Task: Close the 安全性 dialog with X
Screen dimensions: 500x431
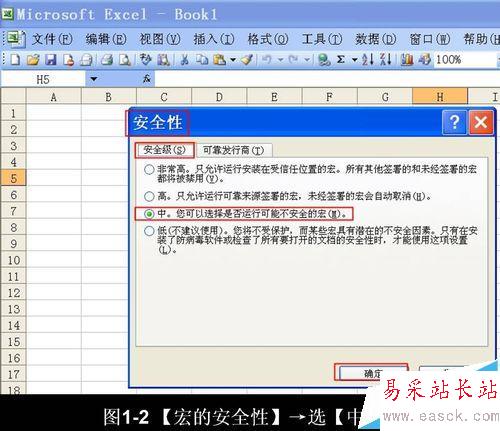Action: (480, 122)
